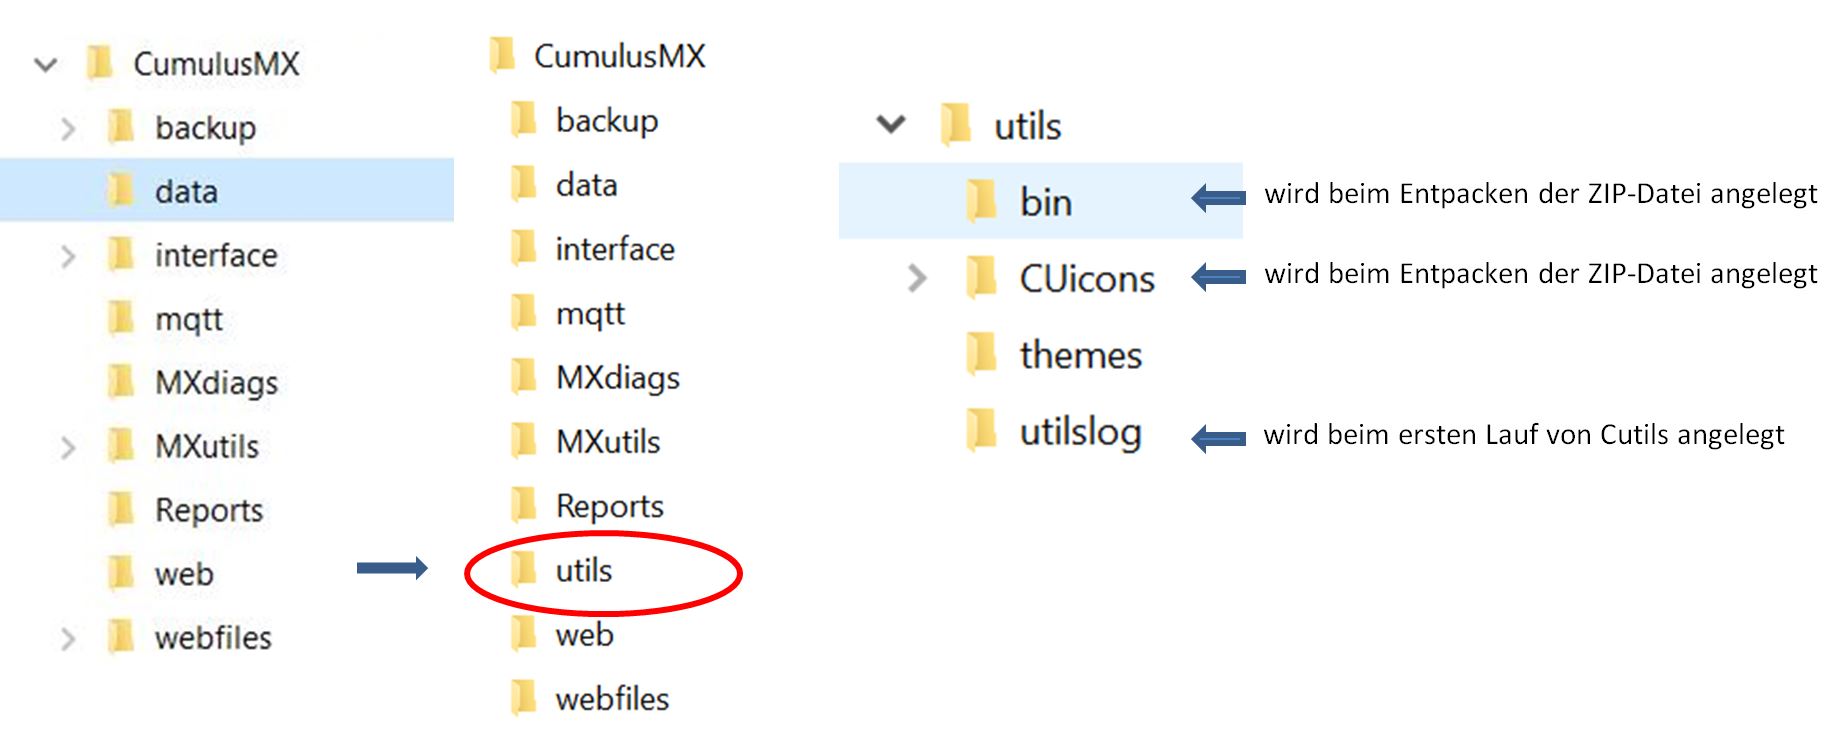The height and width of the screenshot is (739, 1837).
Task: Select the highlighted data folder
Action: 186,191
